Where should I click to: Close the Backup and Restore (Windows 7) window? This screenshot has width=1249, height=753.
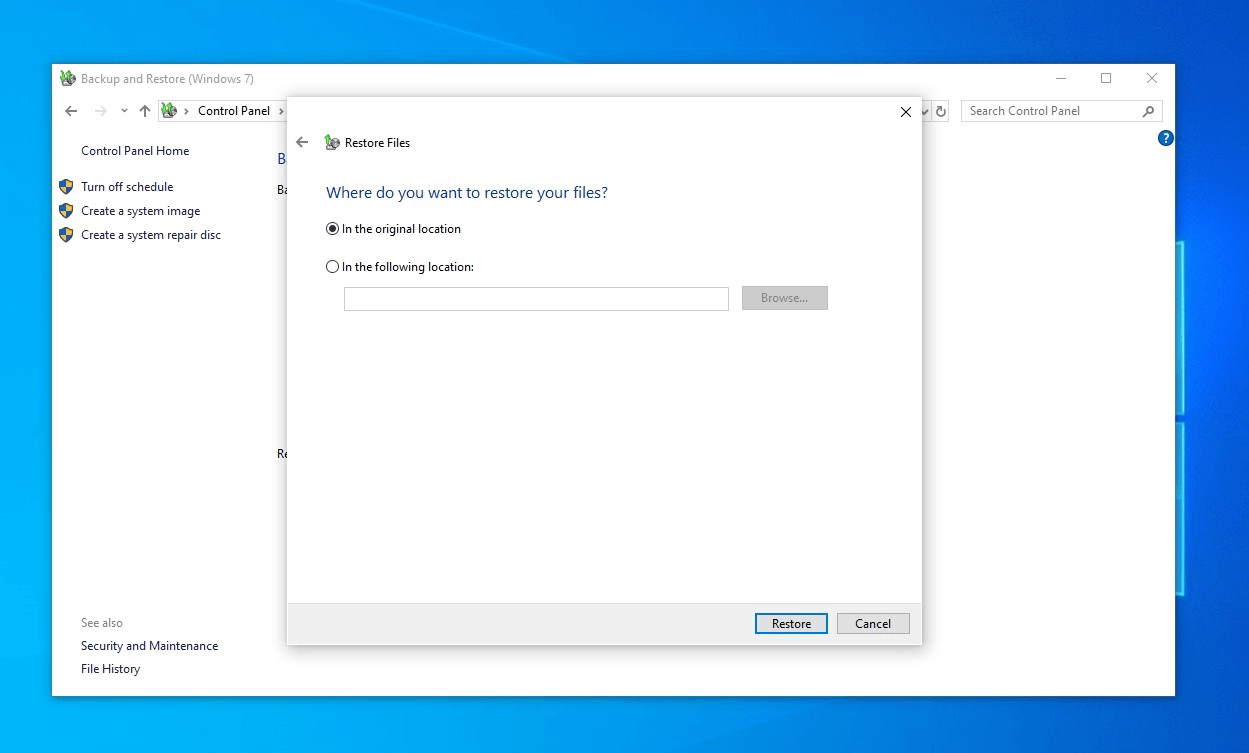(1152, 78)
